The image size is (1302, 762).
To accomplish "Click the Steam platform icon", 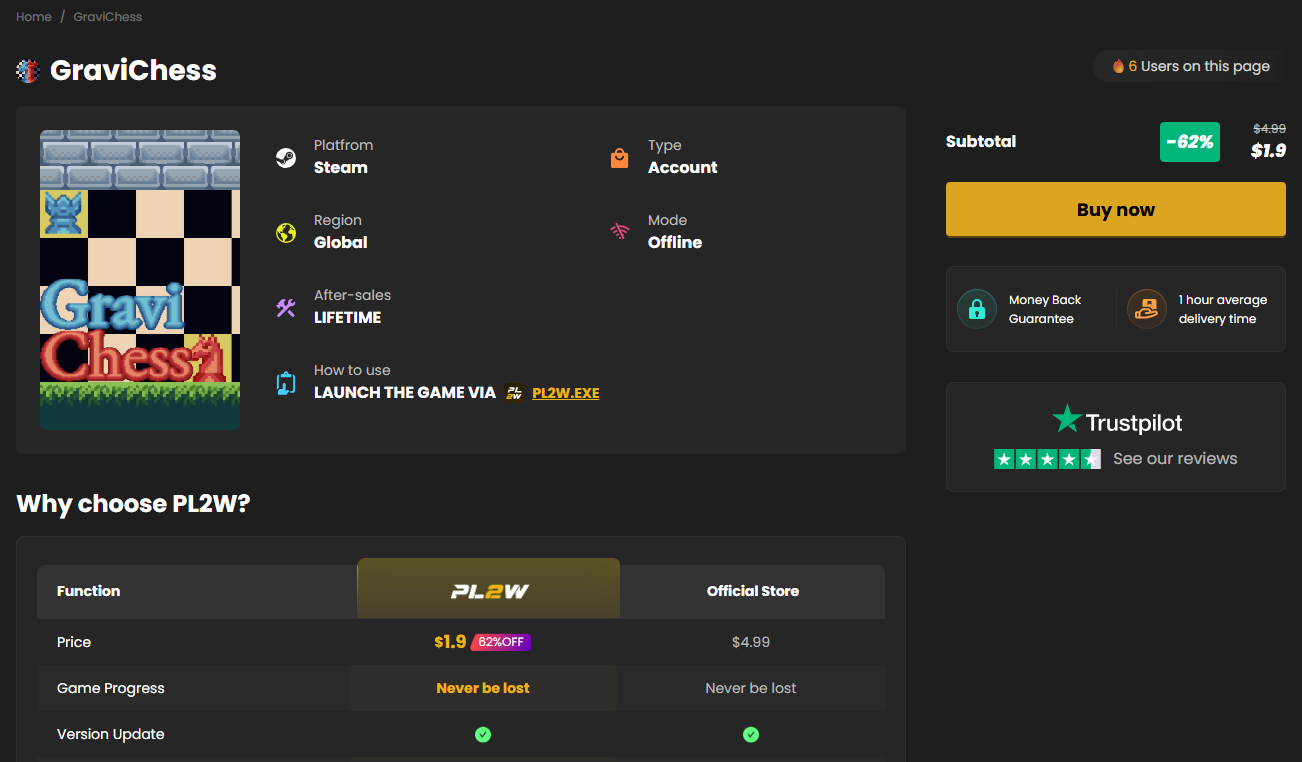I will pyautogui.click(x=286, y=158).
